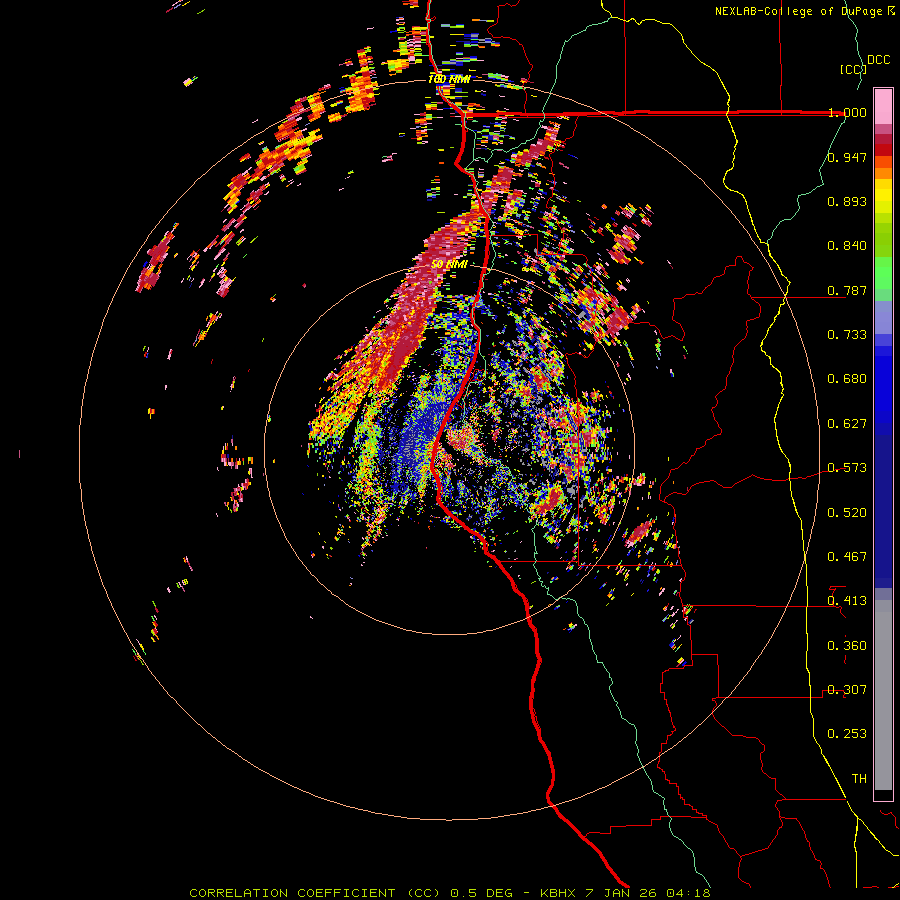The height and width of the screenshot is (900, 900).
Task: Select the 0.627 legend value
Action: click(x=847, y=424)
